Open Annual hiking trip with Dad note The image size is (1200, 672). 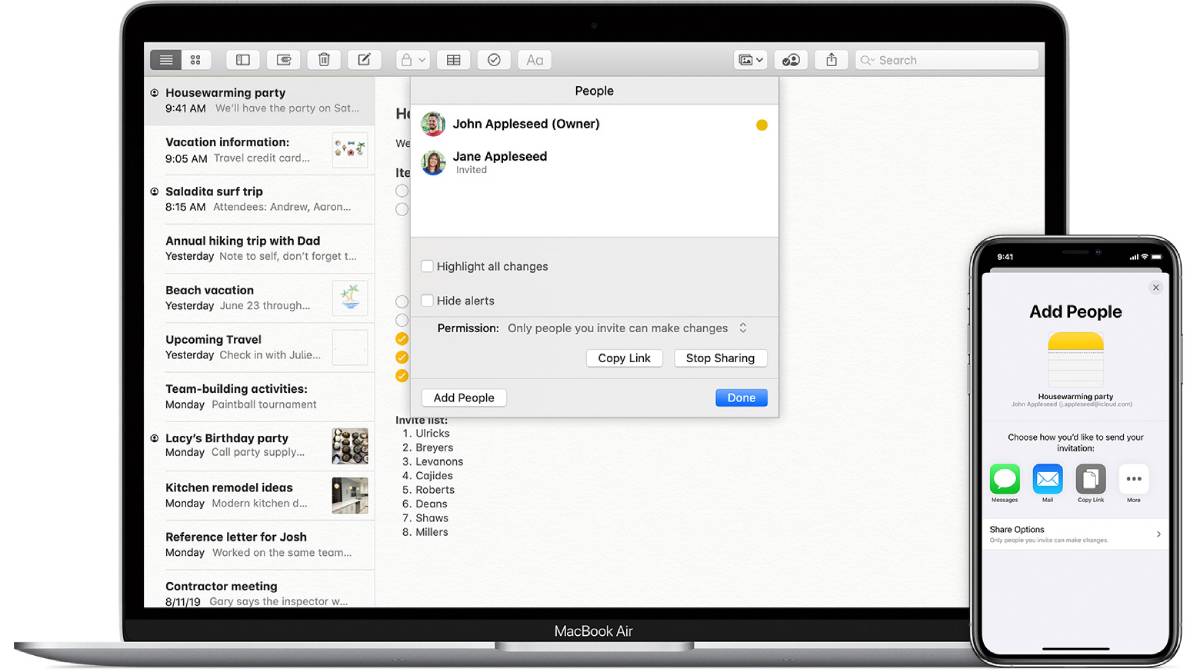(260, 248)
